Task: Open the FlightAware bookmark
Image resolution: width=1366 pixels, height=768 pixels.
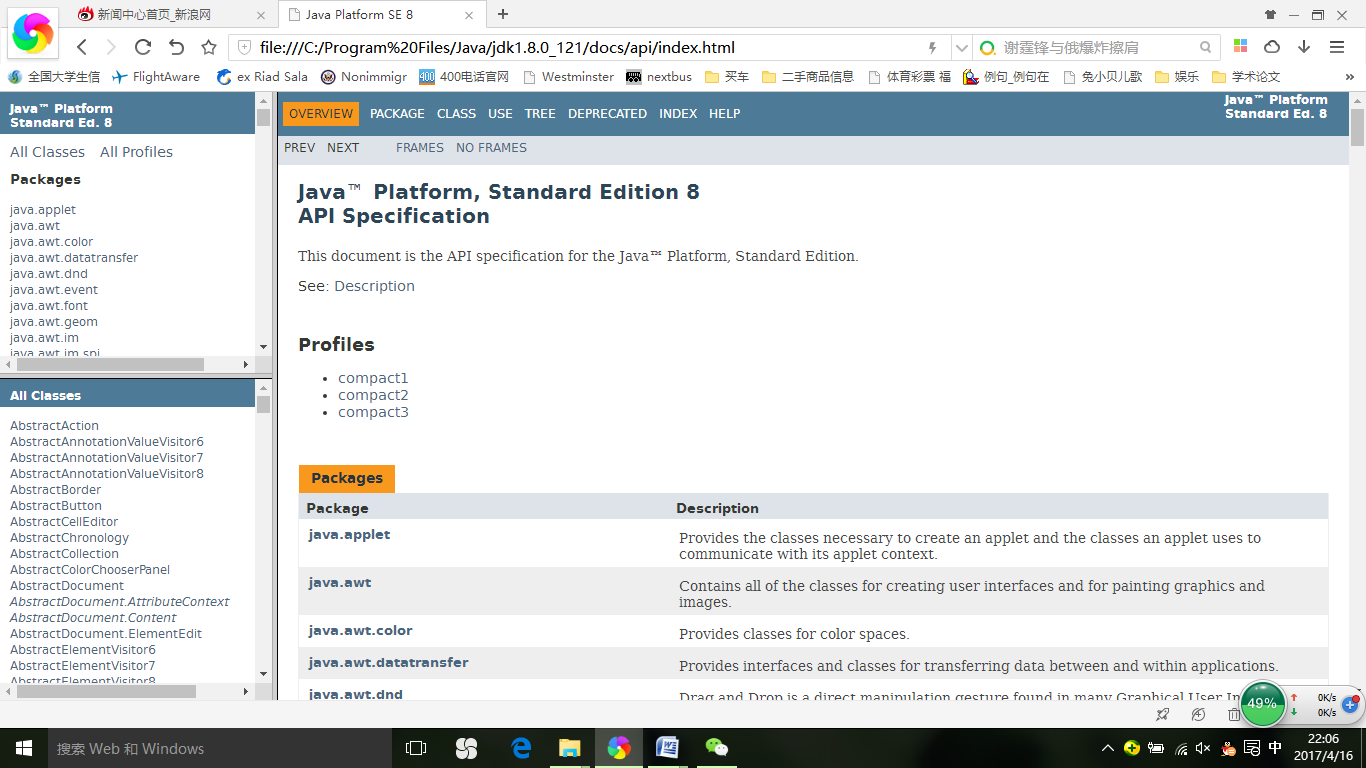Action: (x=156, y=76)
